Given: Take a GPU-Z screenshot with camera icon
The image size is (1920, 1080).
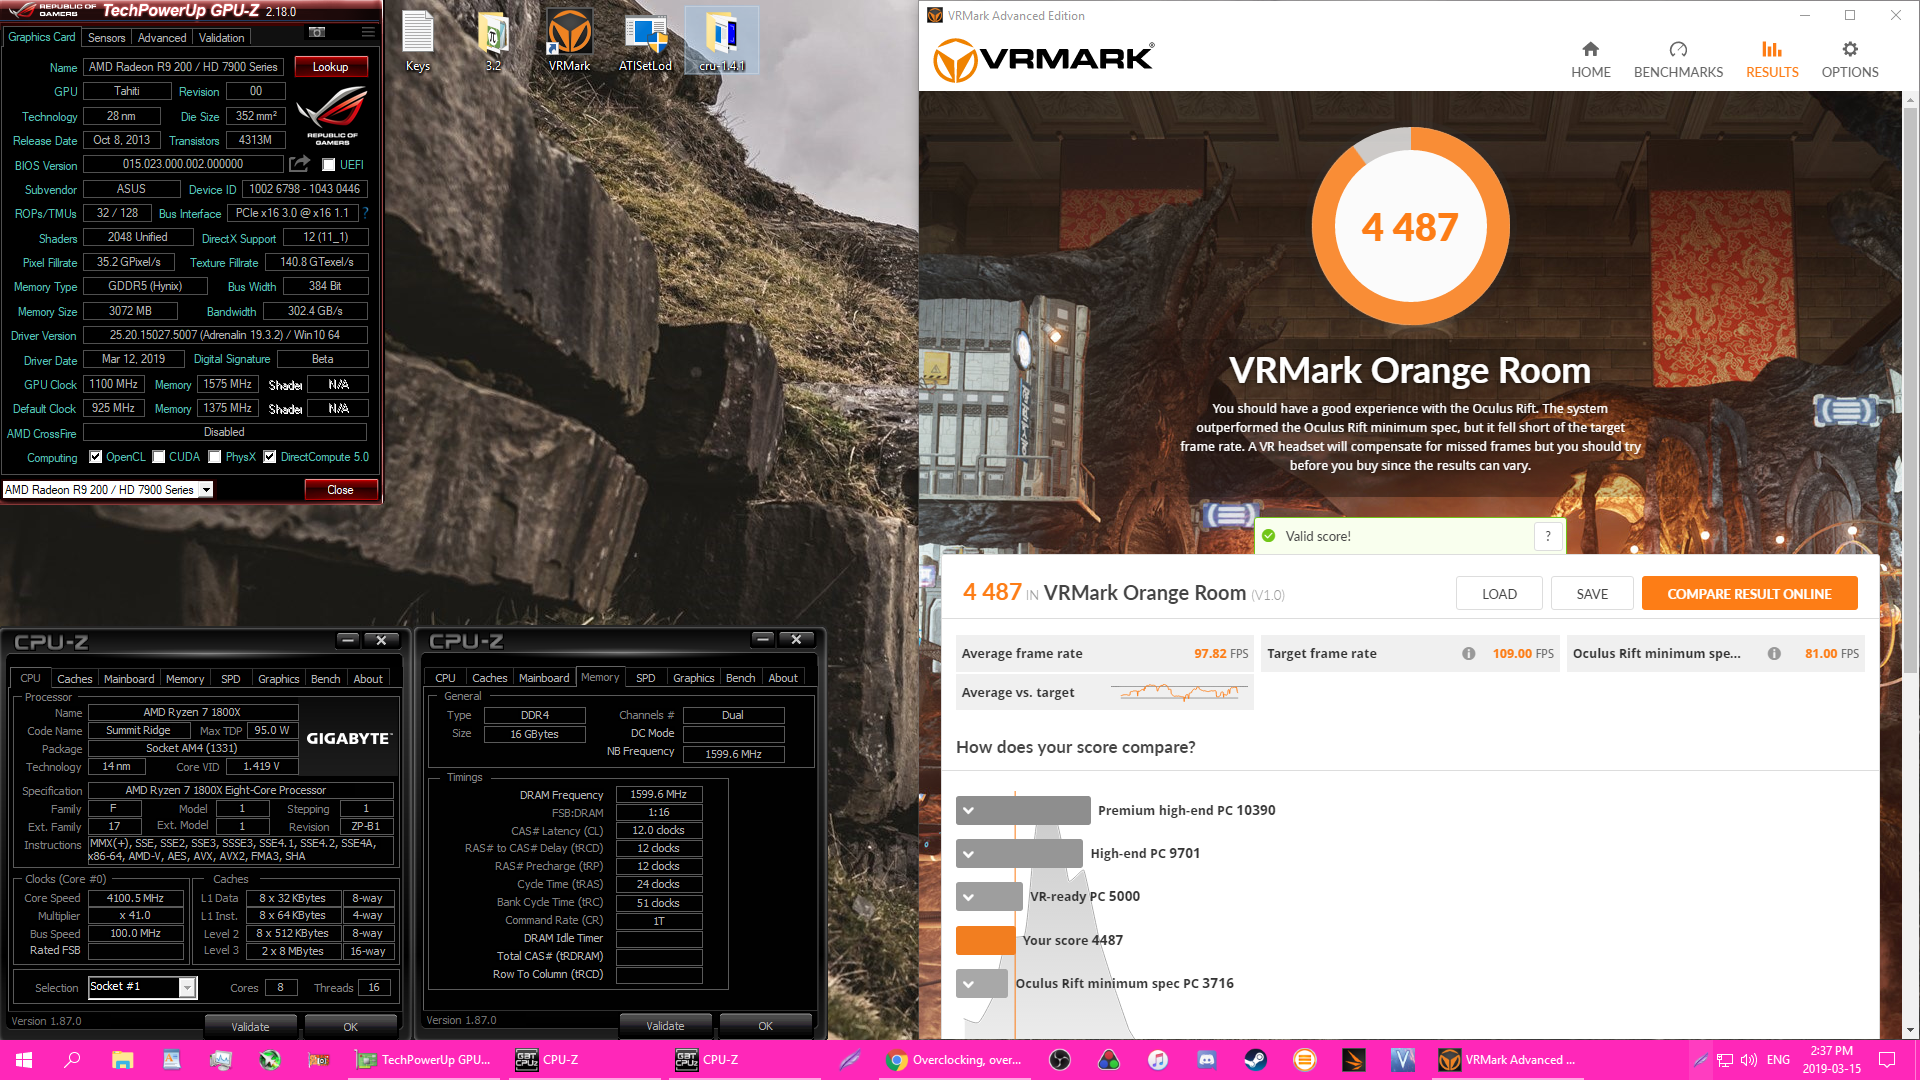Looking at the screenshot, I should [317, 33].
